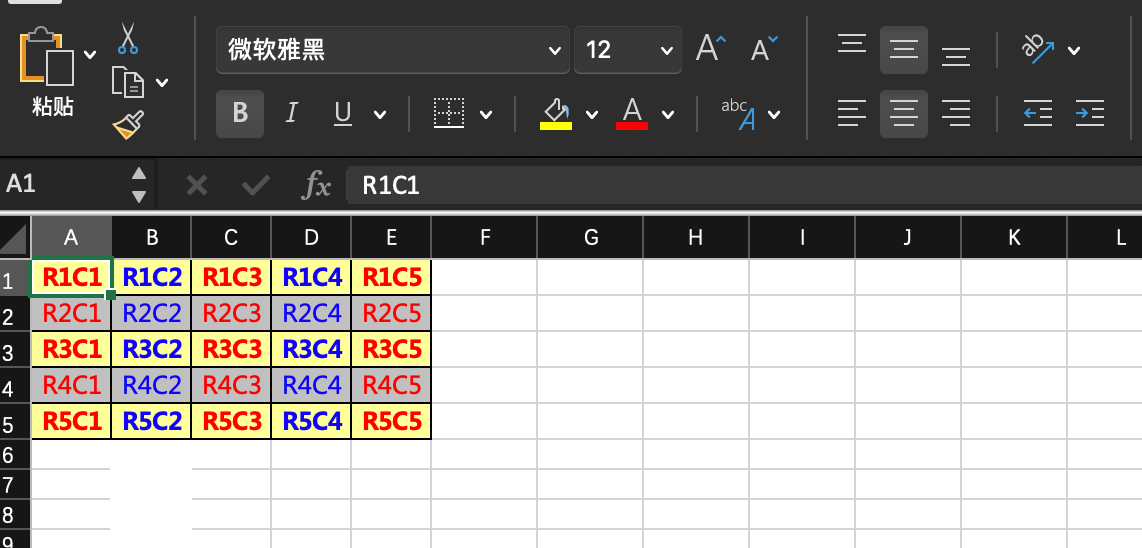The image size is (1142, 548).
Task: Toggle center horizontal alignment
Action: pos(904,114)
